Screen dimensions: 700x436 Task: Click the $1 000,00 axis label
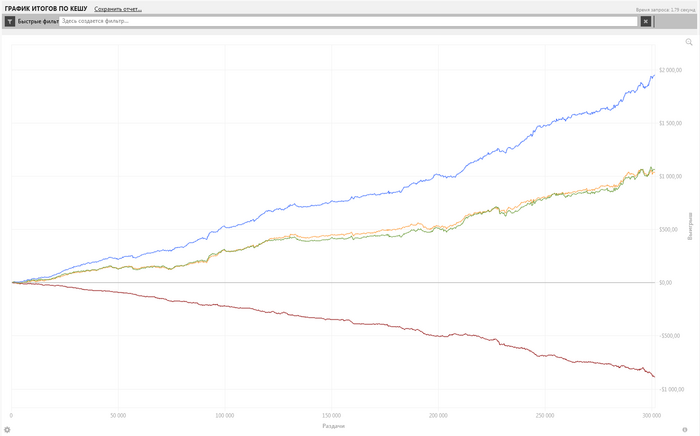[x=671, y=176]
